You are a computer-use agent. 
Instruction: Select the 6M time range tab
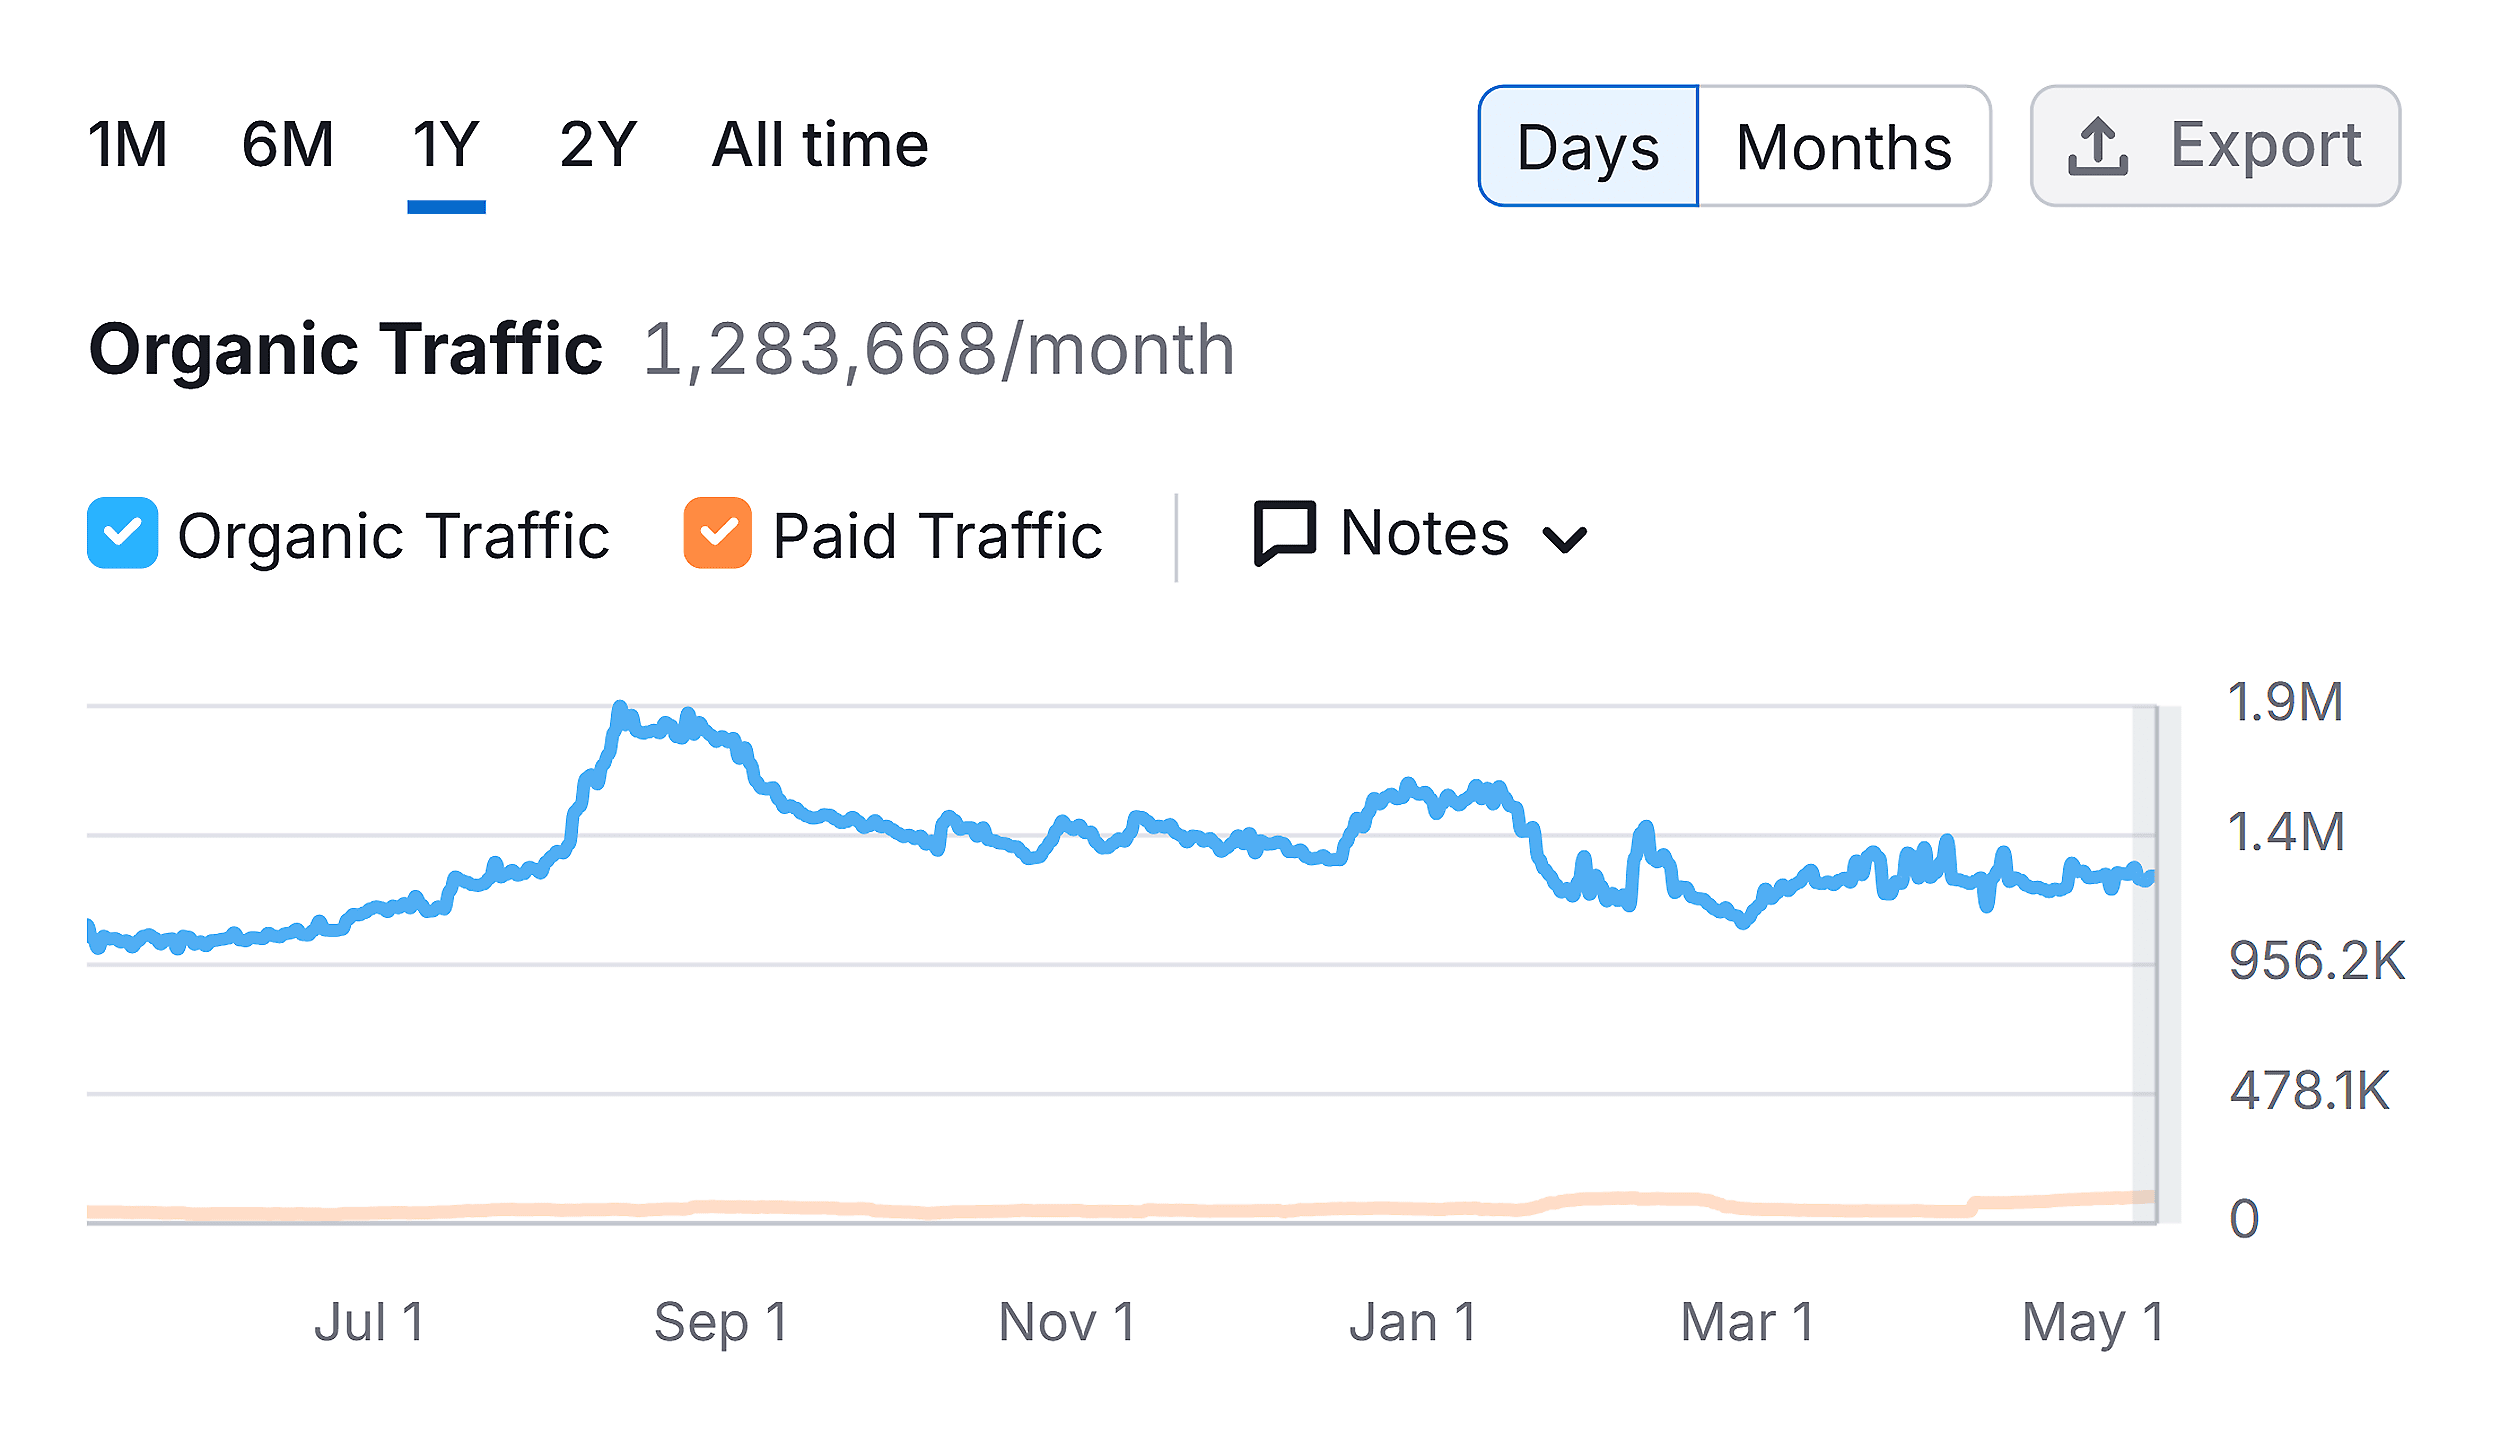(288, 145)
